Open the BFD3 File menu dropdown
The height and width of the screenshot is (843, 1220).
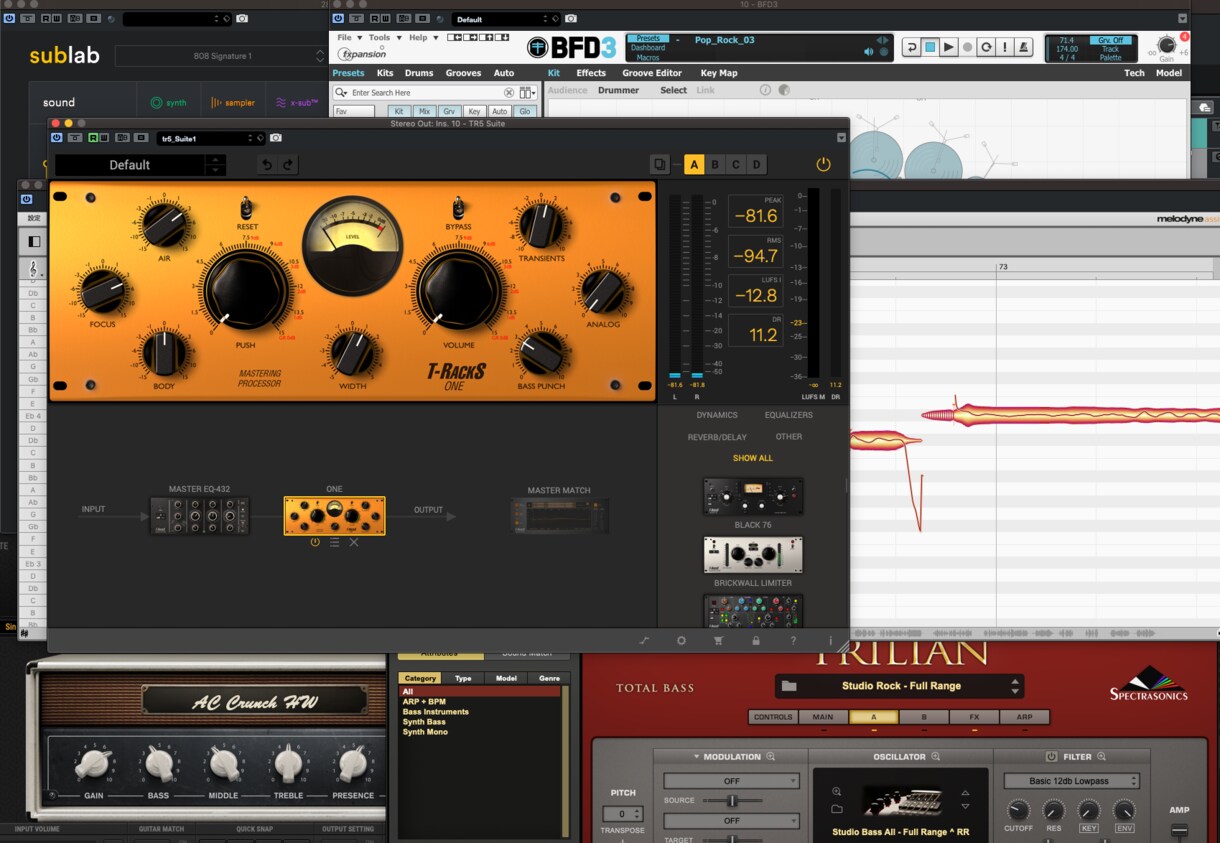click(348, 38)
